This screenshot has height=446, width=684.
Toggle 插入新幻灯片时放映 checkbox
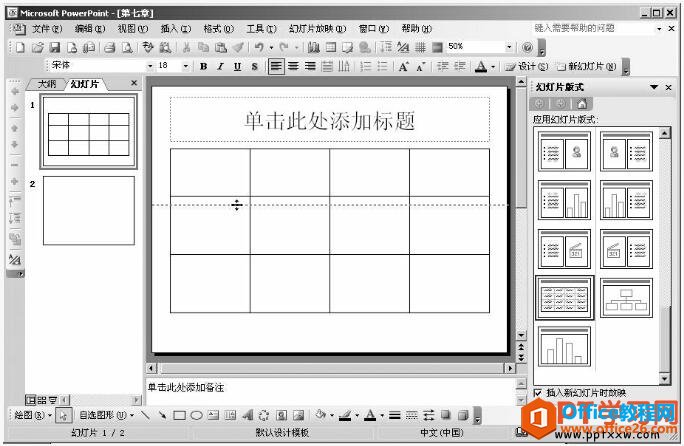pos(538,393)
